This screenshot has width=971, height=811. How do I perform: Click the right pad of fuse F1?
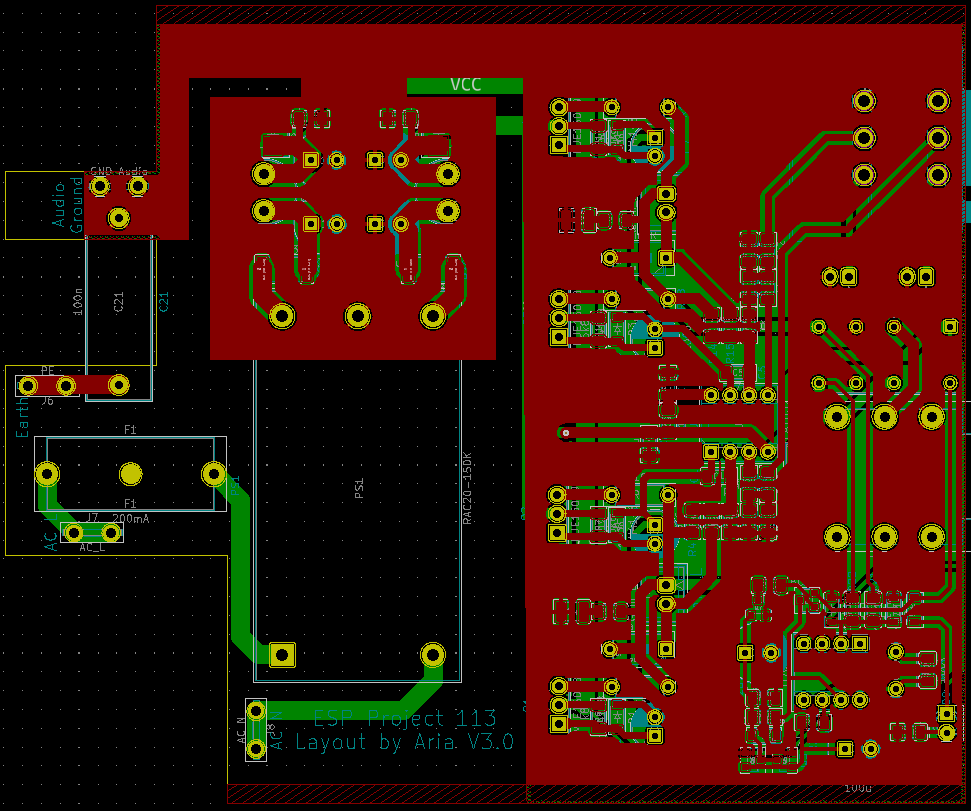(214, 474)
